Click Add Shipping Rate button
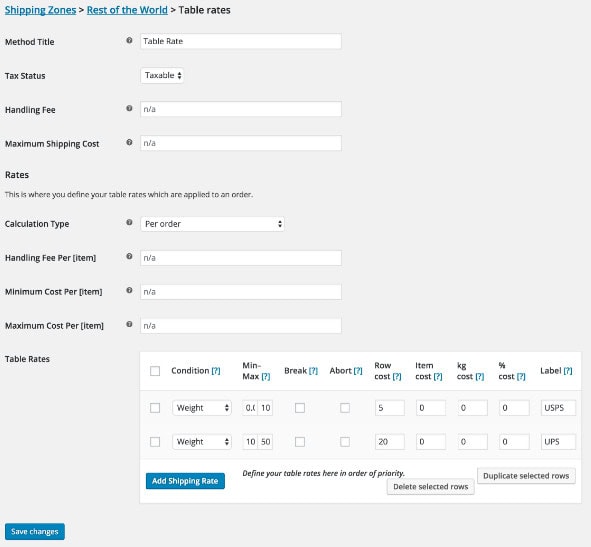The width and height of the screenshot is (591, 547). point(185,481)
